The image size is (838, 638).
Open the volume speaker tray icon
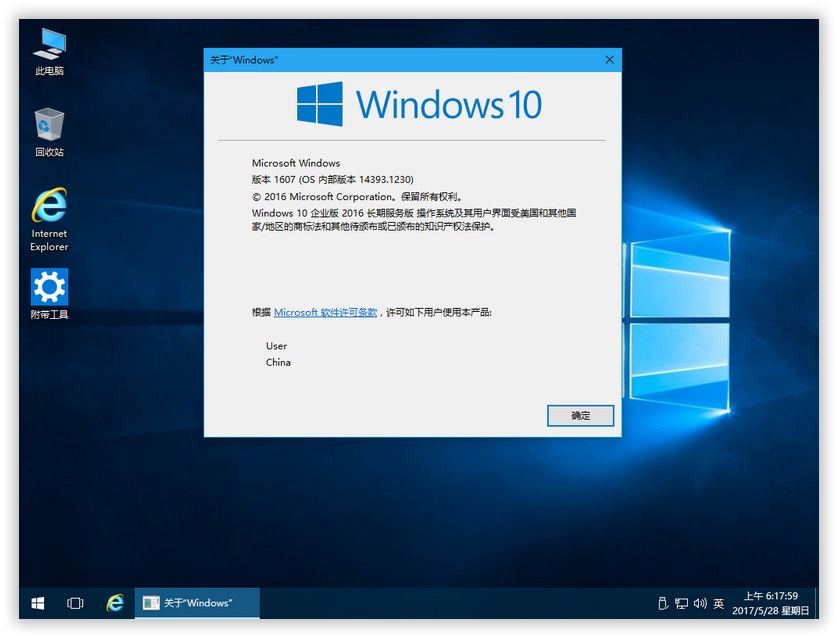click(x=700, y=603)
